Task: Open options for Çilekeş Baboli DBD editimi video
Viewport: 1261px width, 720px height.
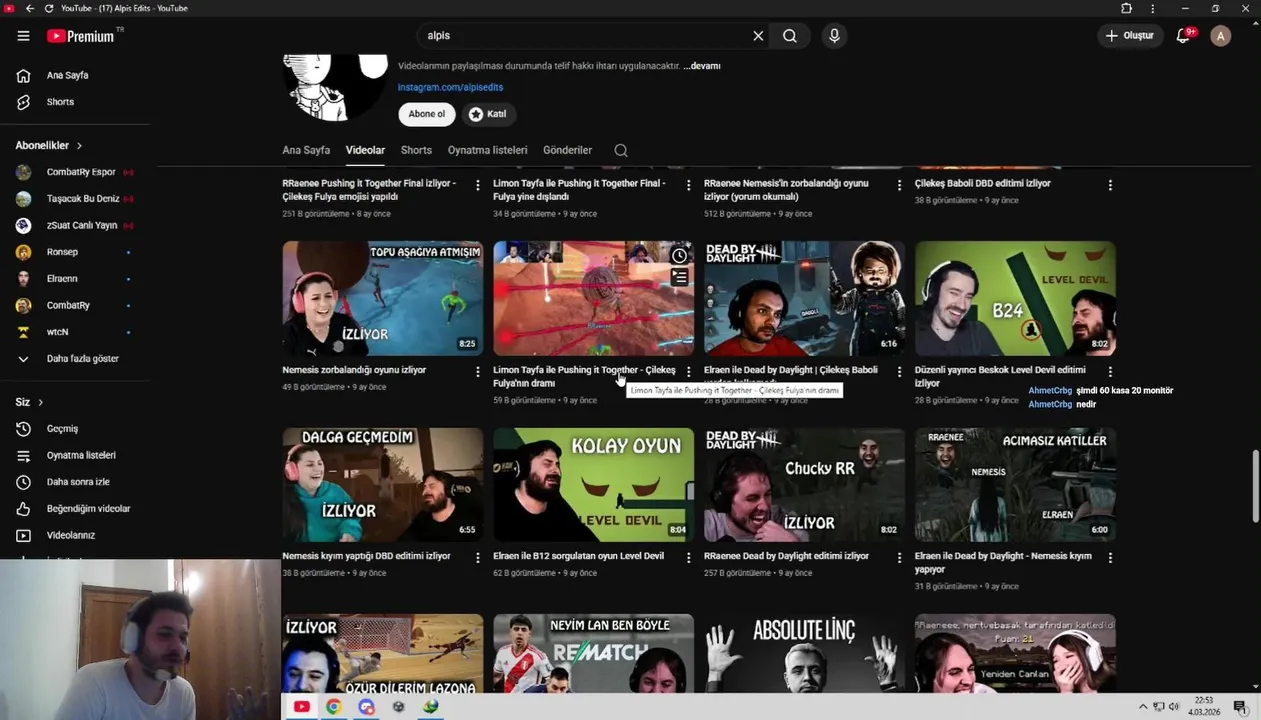Action: pyautogui.click(x=1110, y=185)
